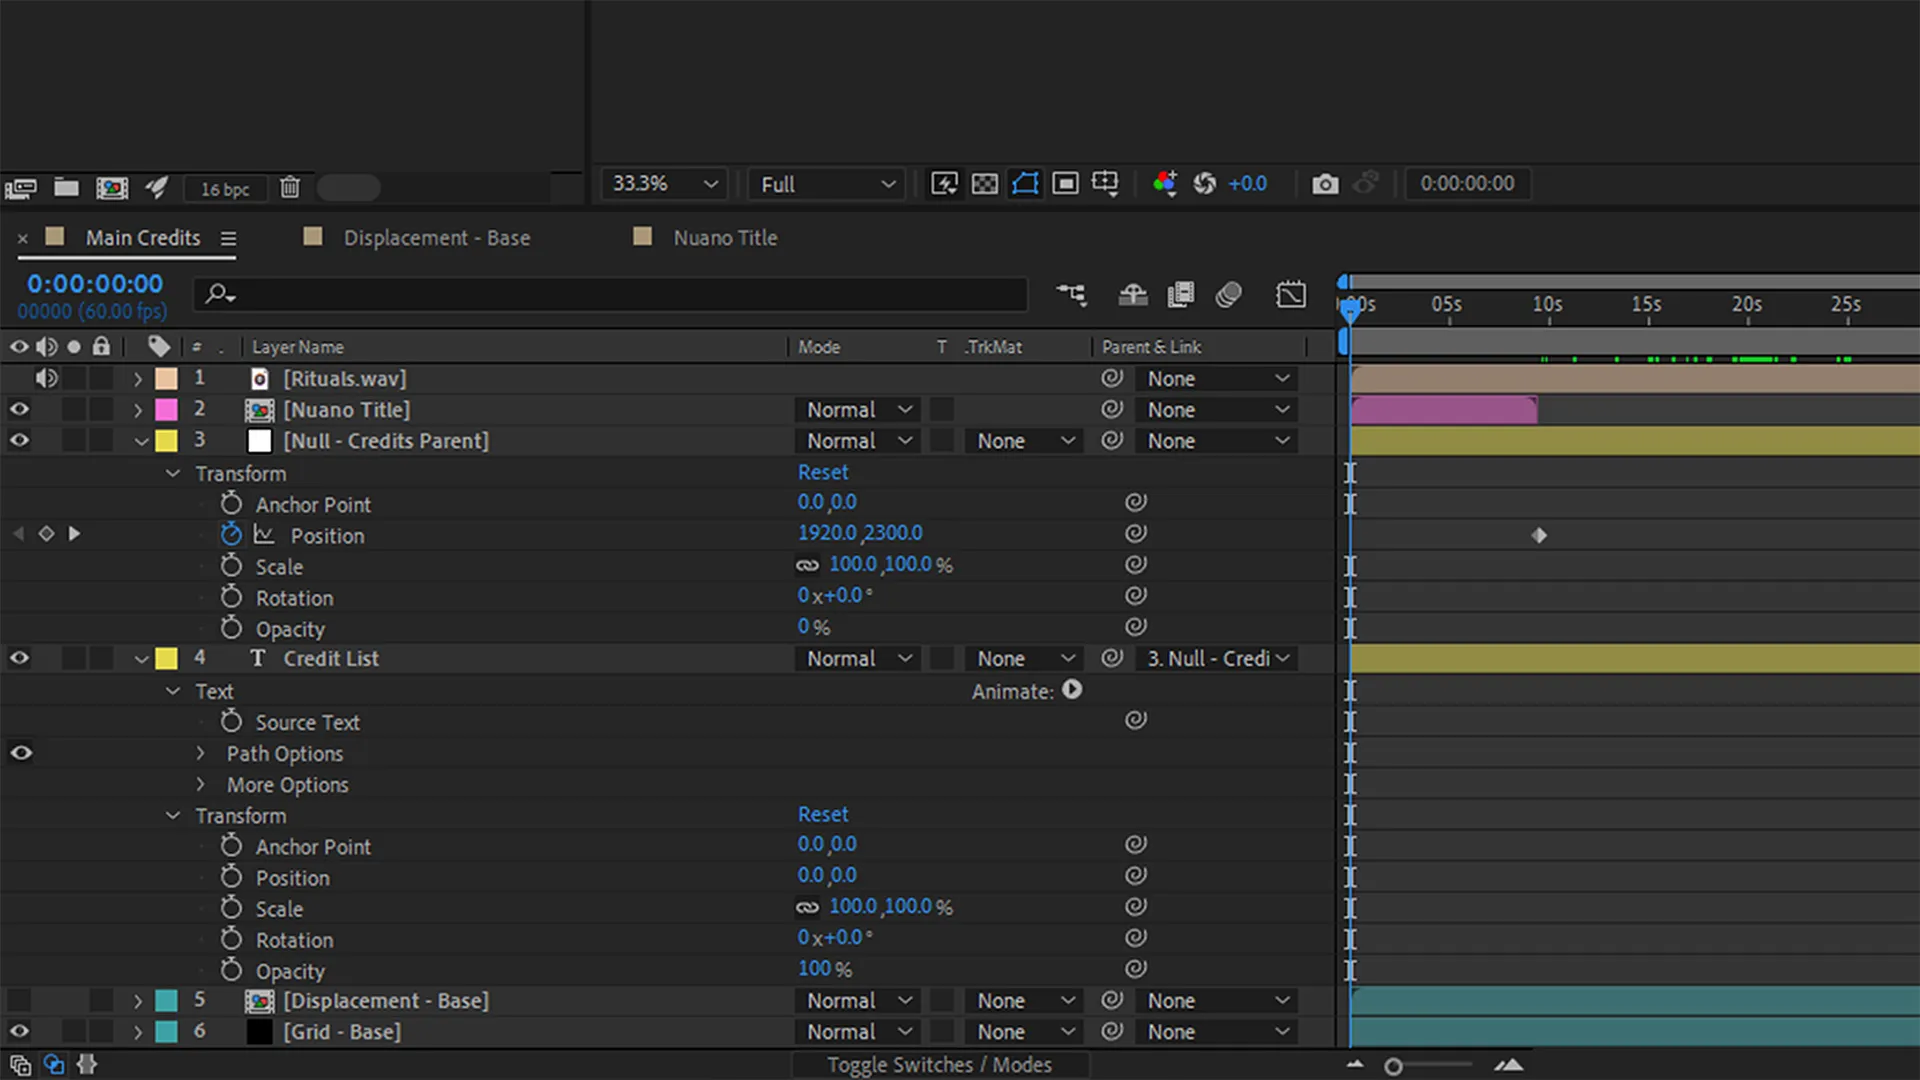Reset Credit List Transform
1920x1080 pixels.
click(x=822, y=814)
